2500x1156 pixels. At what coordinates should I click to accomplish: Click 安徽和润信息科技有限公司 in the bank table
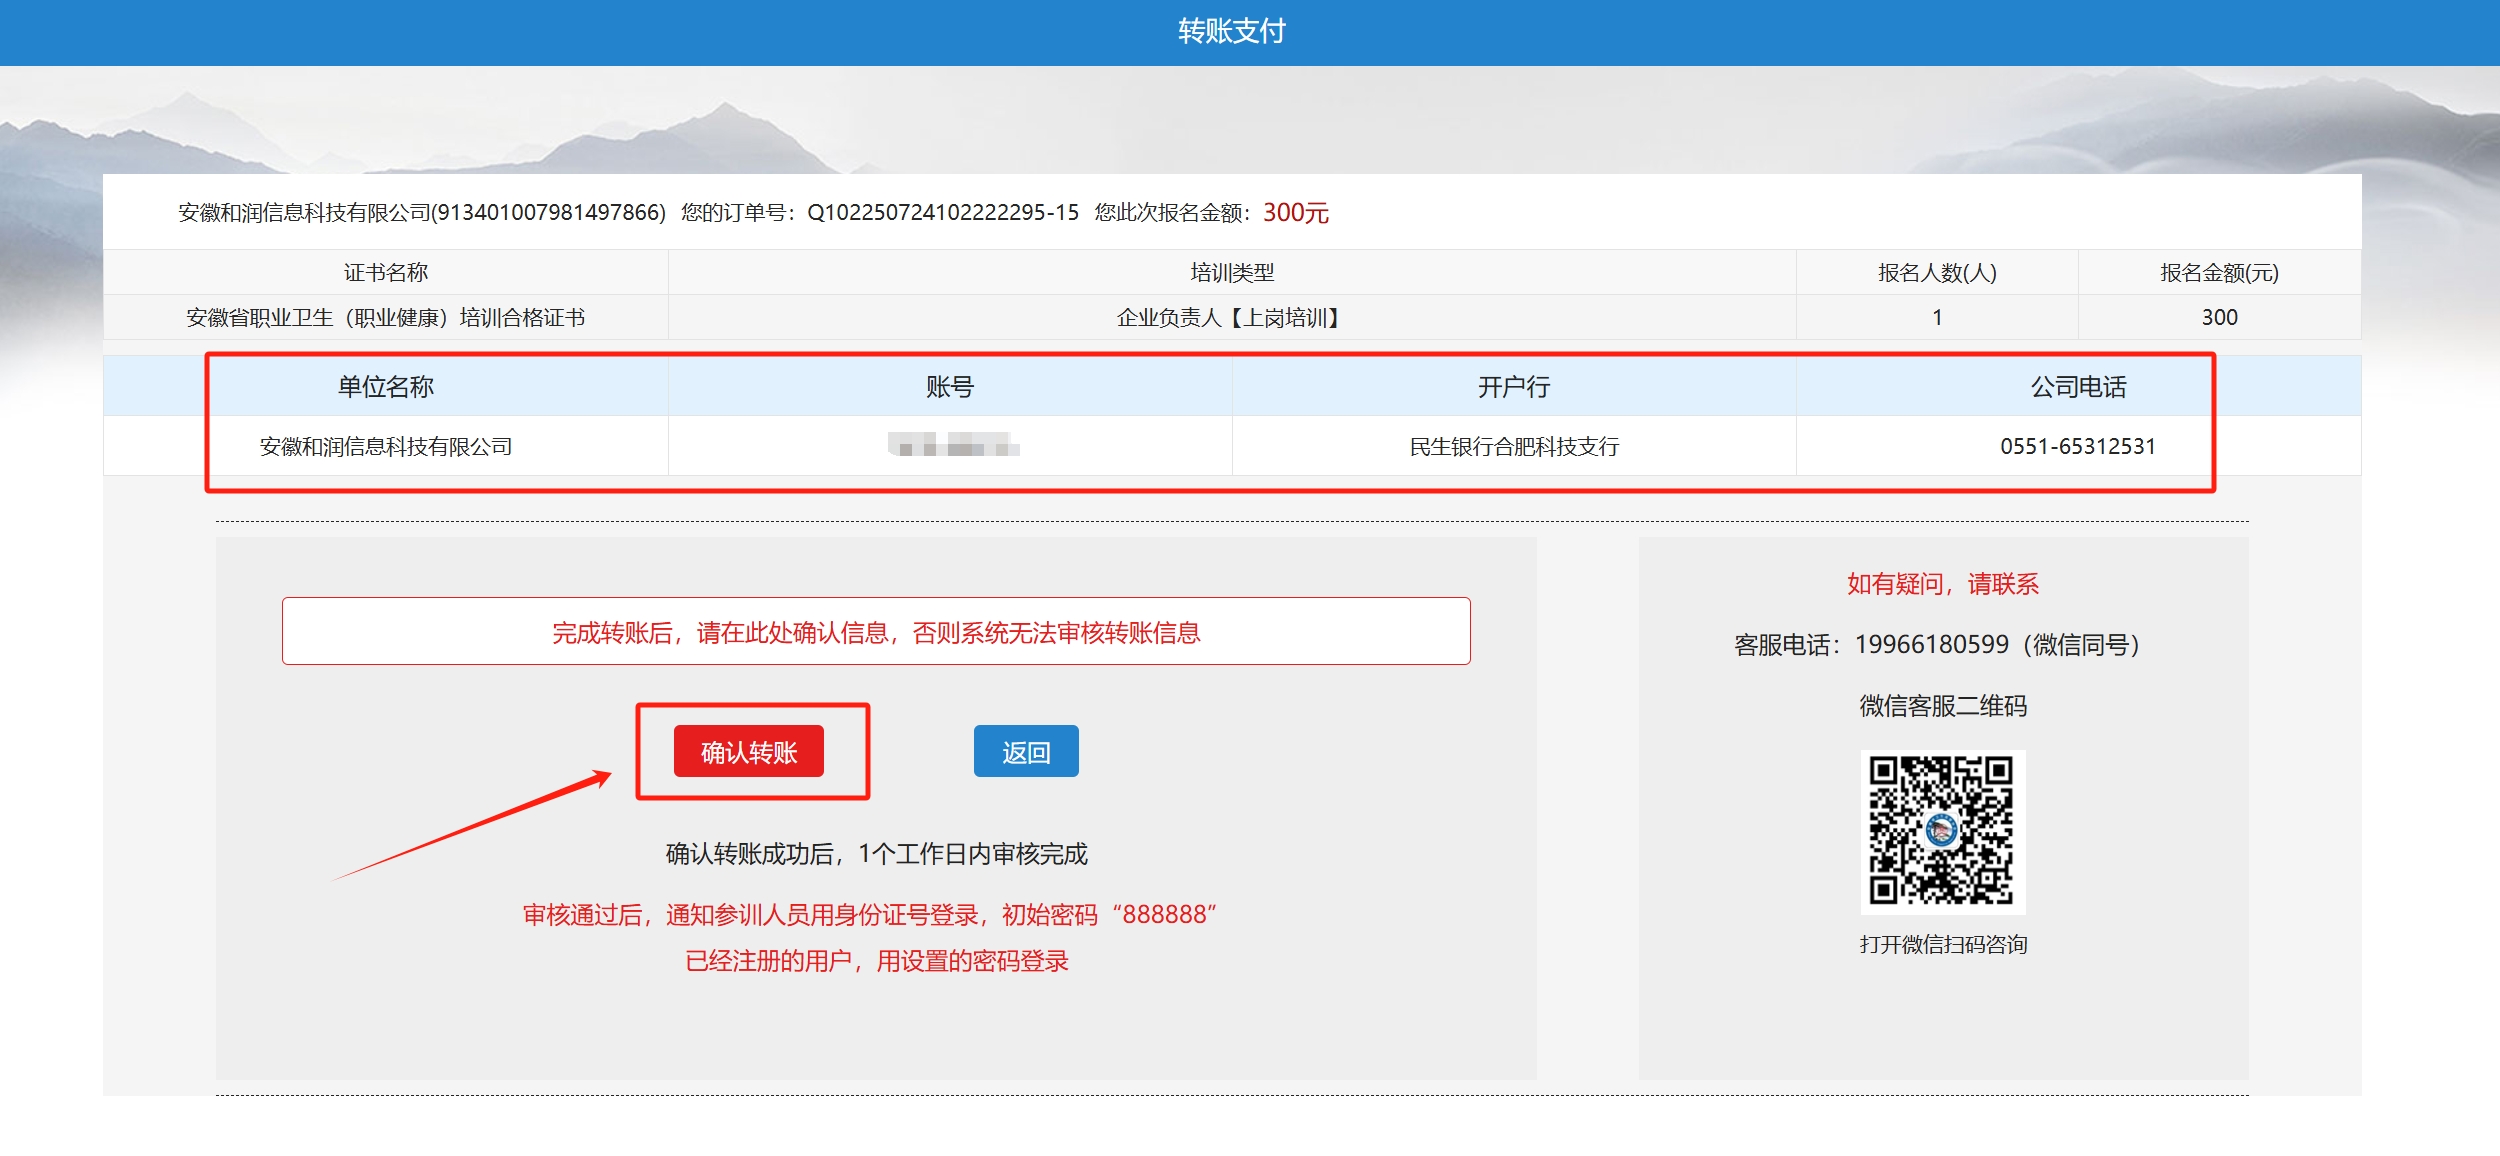point(386,446)
